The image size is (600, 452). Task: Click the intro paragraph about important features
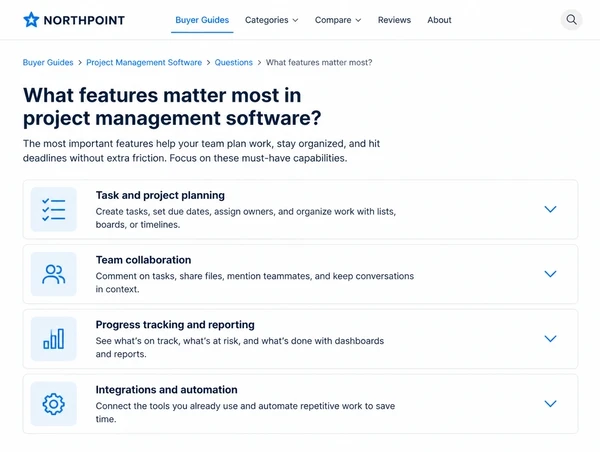click(x=201, y=151)
